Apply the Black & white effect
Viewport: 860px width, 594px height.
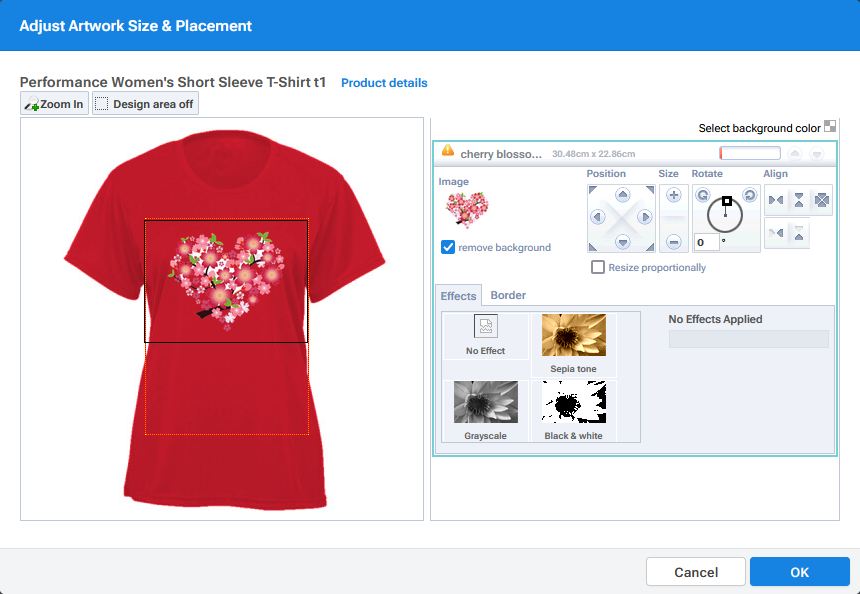tap(573, 411)
